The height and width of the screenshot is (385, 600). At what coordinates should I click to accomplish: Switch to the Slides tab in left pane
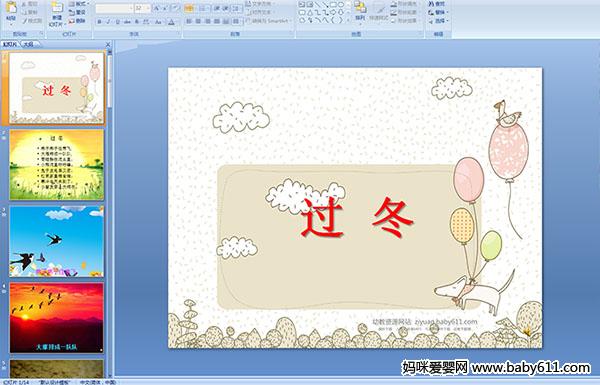[10, 44]
